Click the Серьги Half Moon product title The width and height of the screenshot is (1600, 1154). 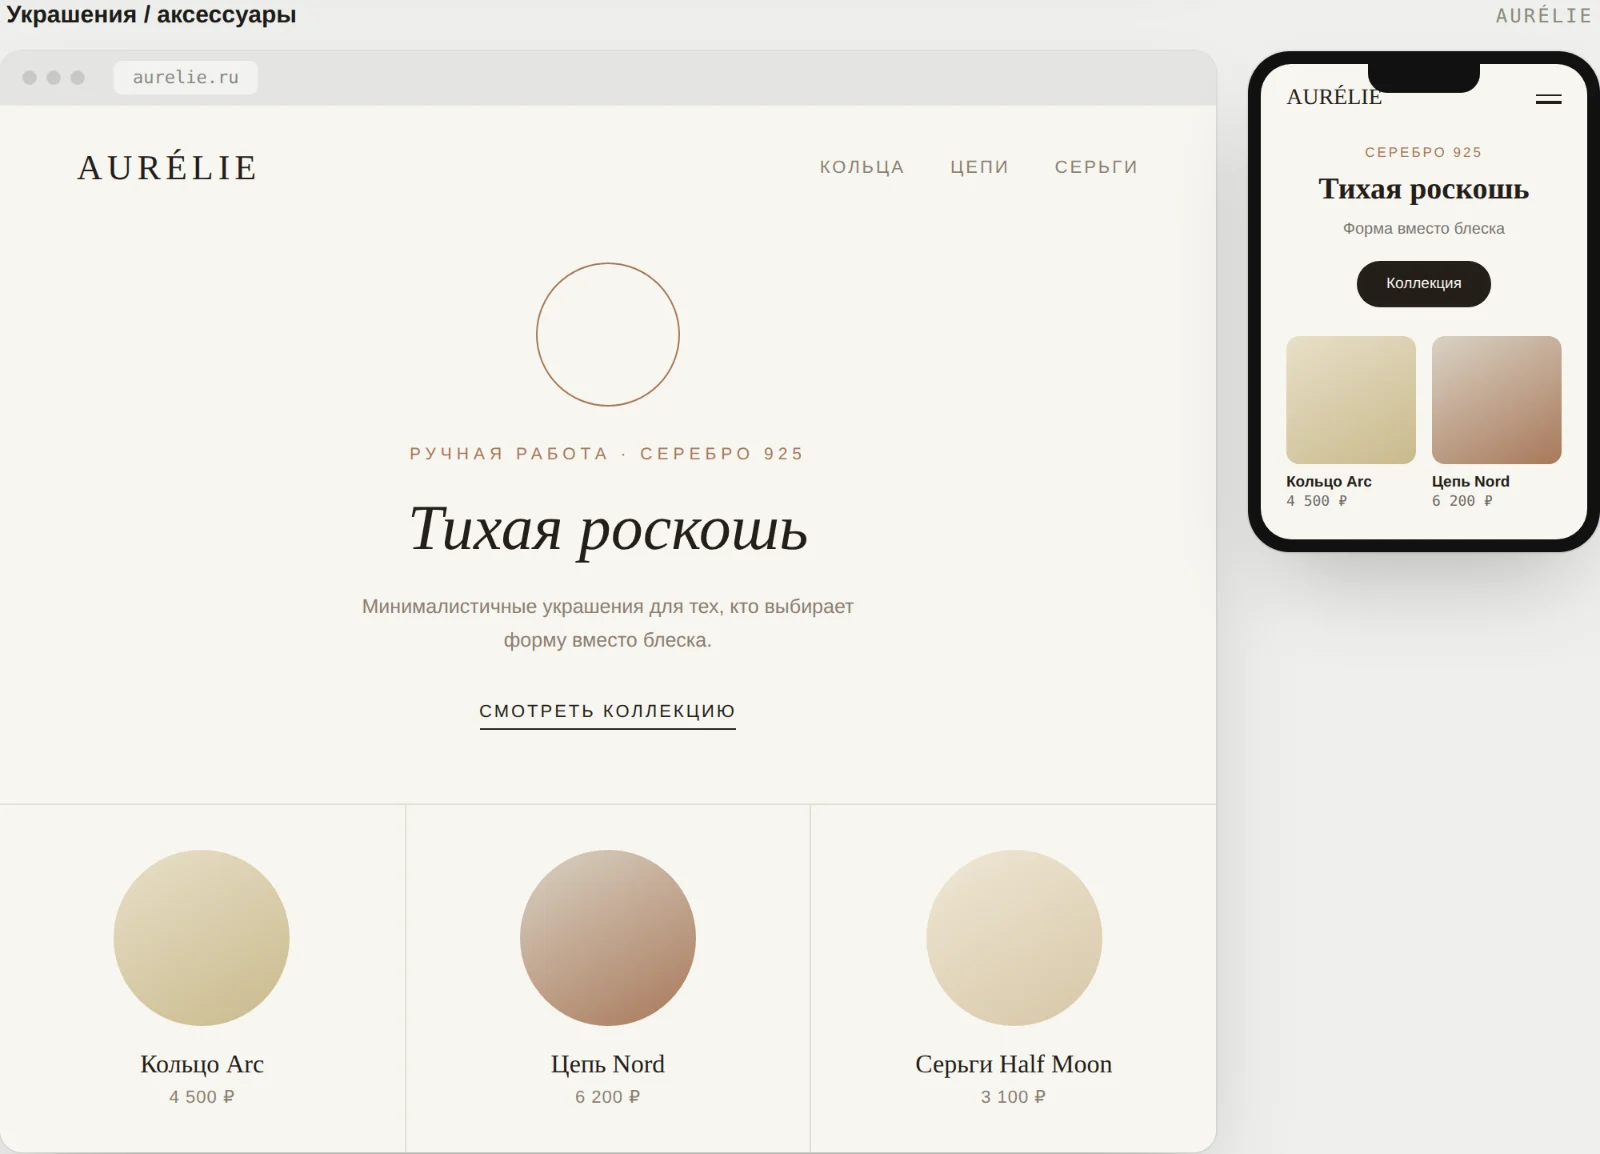pyautogui.click(x=1014, y=1064)
